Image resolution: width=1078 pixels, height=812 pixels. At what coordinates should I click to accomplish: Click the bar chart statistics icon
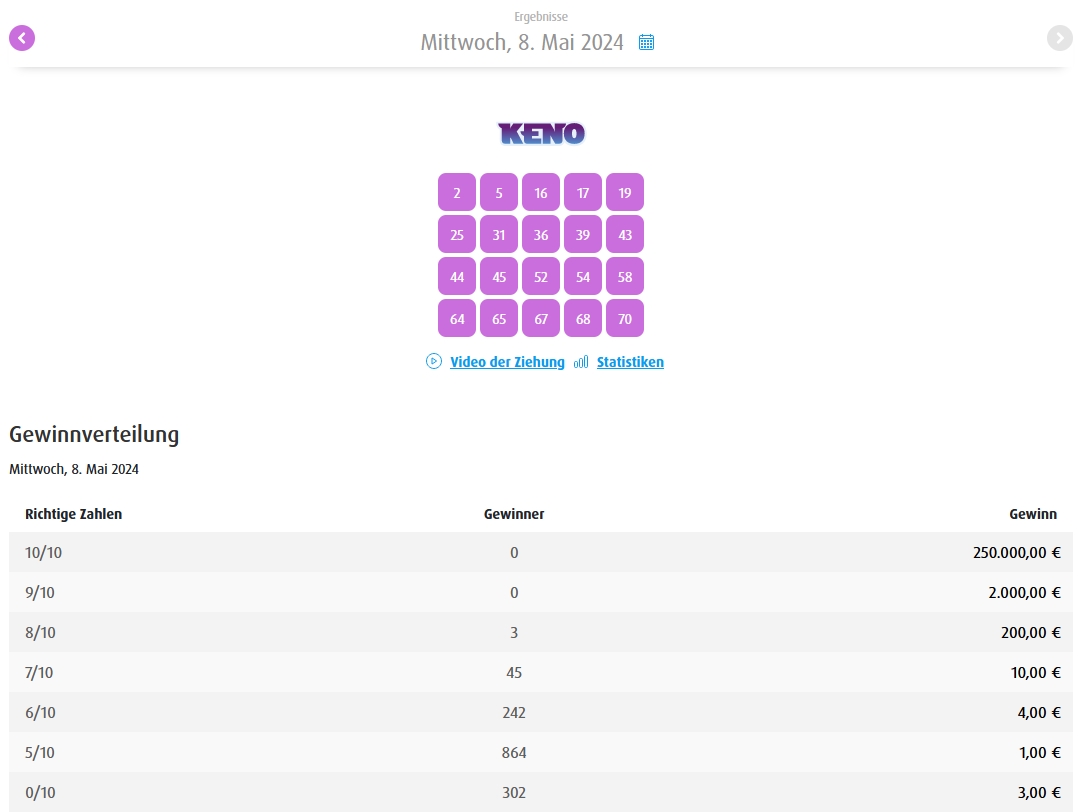(581, 362)
